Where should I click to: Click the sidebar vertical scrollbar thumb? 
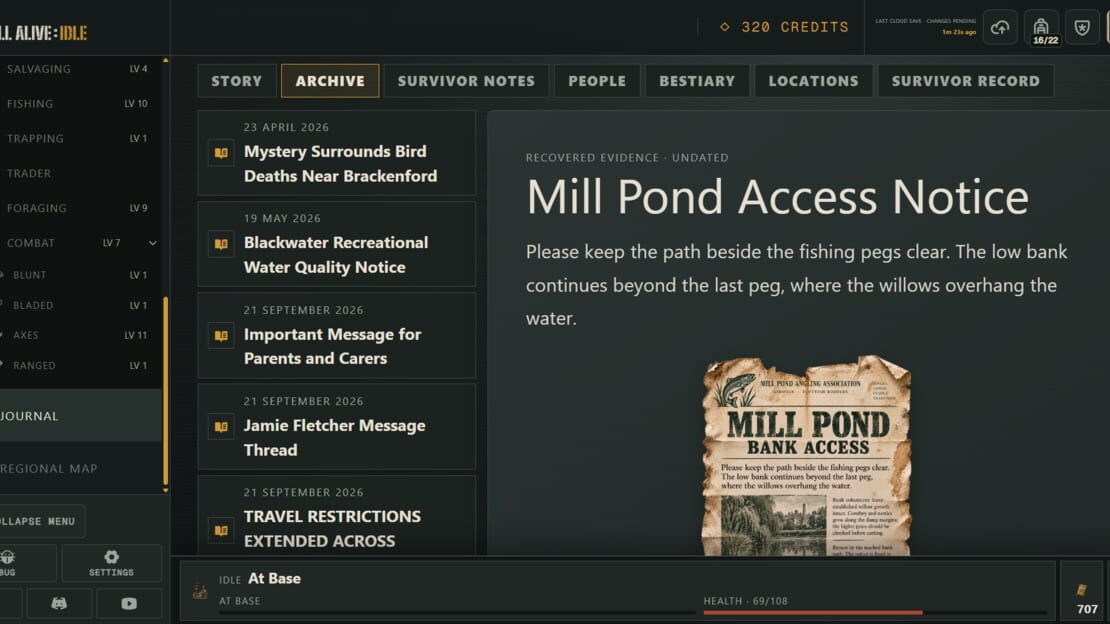pyautogui.click(x=166, y=390)
